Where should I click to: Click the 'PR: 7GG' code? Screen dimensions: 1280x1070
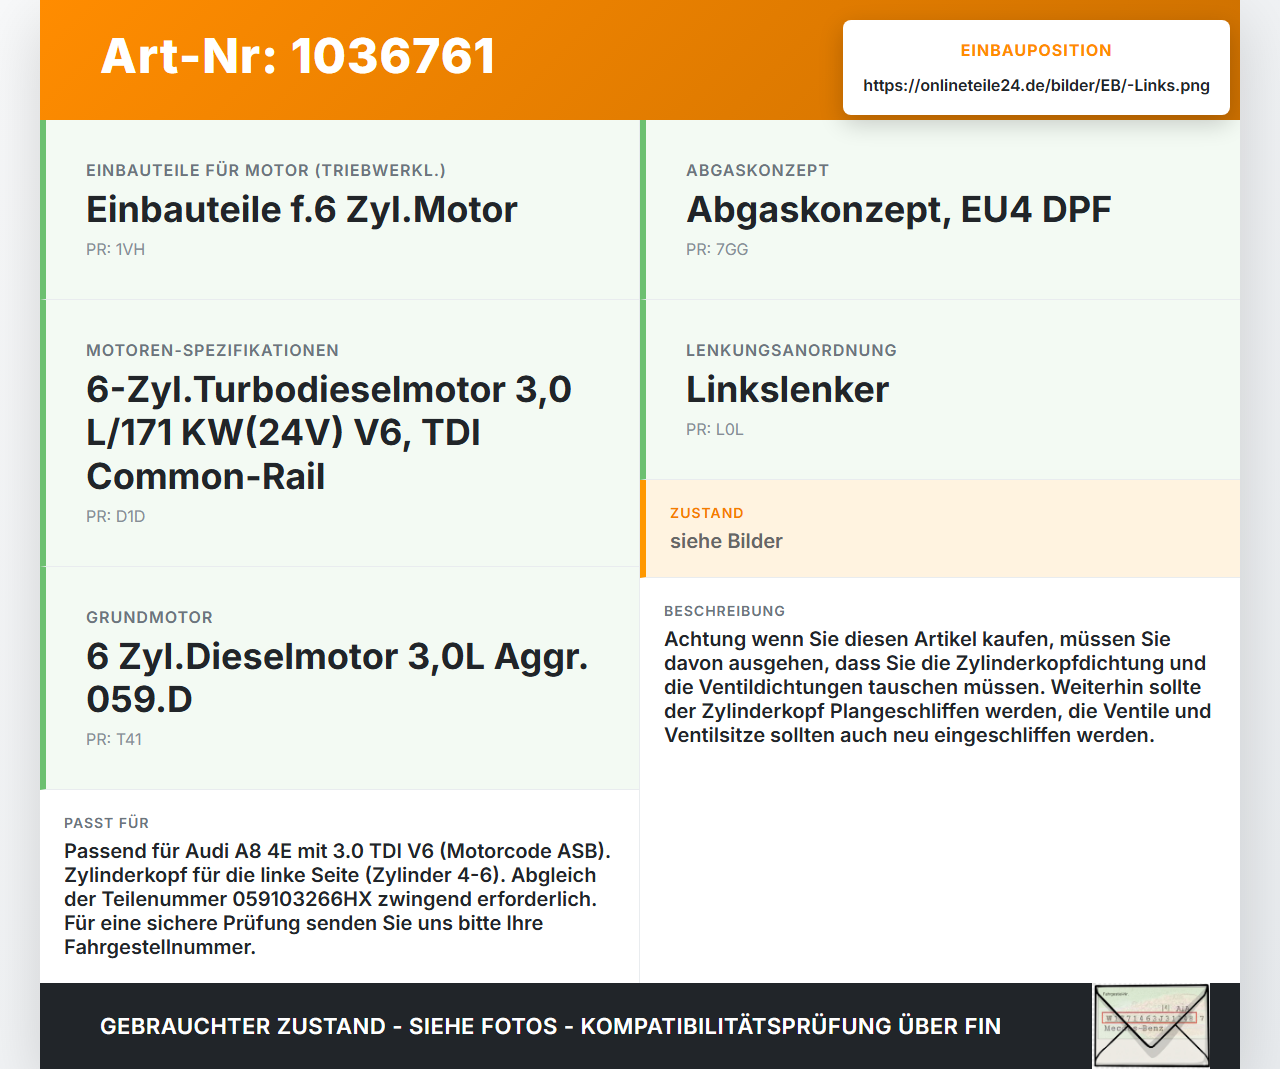tap(717, 249)
